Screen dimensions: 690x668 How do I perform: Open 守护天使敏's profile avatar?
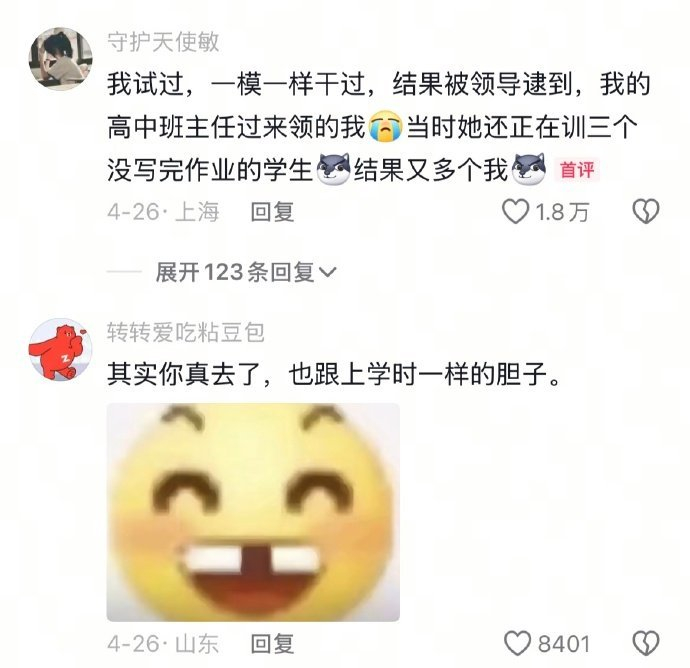tap(61, 59)
